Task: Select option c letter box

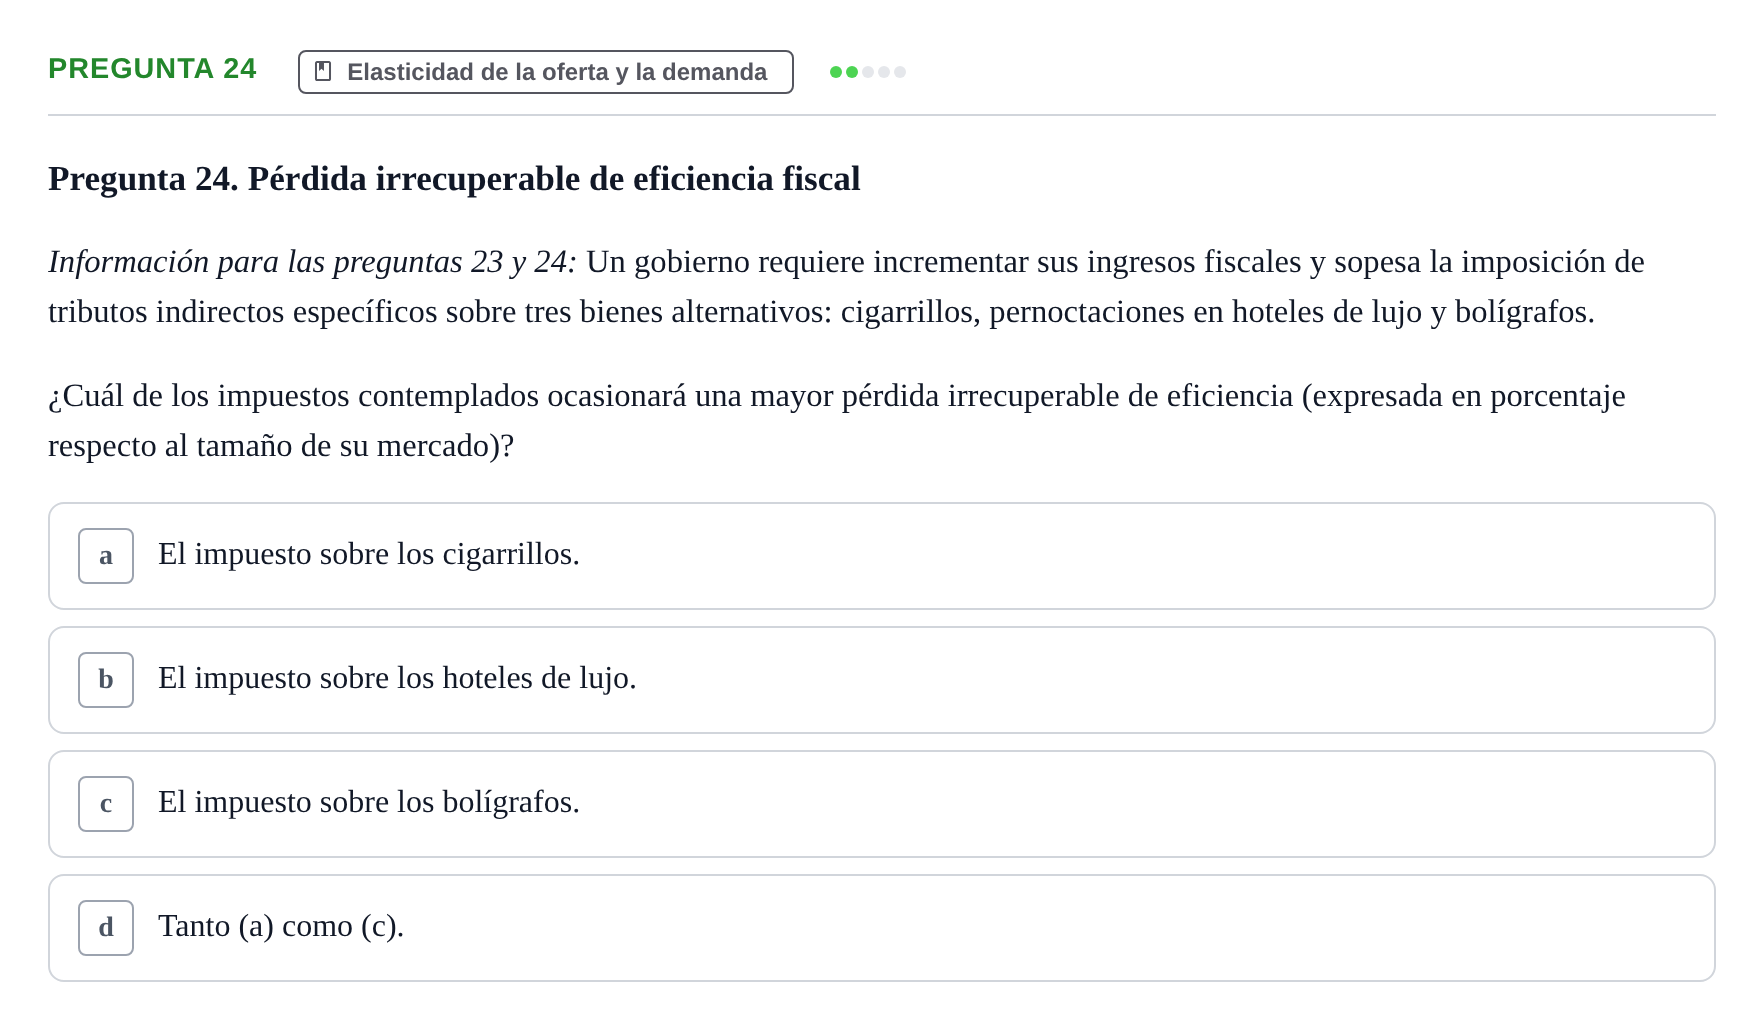Action: 106,804
